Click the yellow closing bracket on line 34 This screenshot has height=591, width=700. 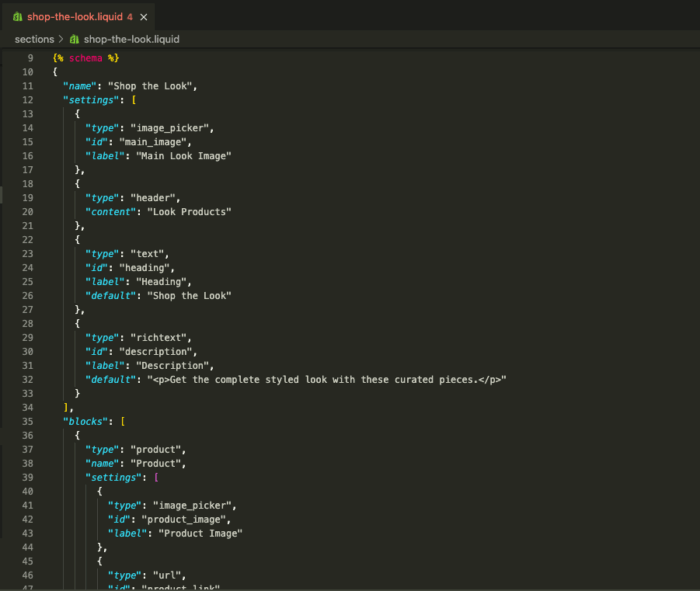point(66,408)
